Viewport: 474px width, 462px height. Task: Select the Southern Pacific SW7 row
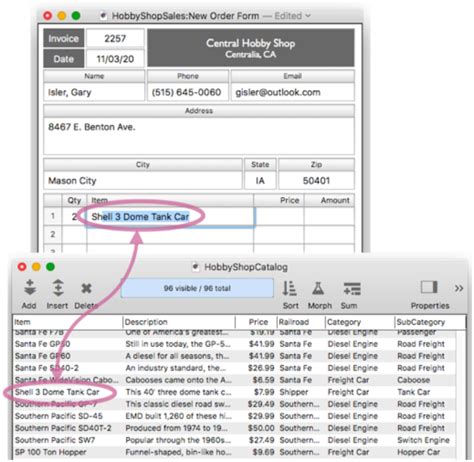tap(235, 440)
